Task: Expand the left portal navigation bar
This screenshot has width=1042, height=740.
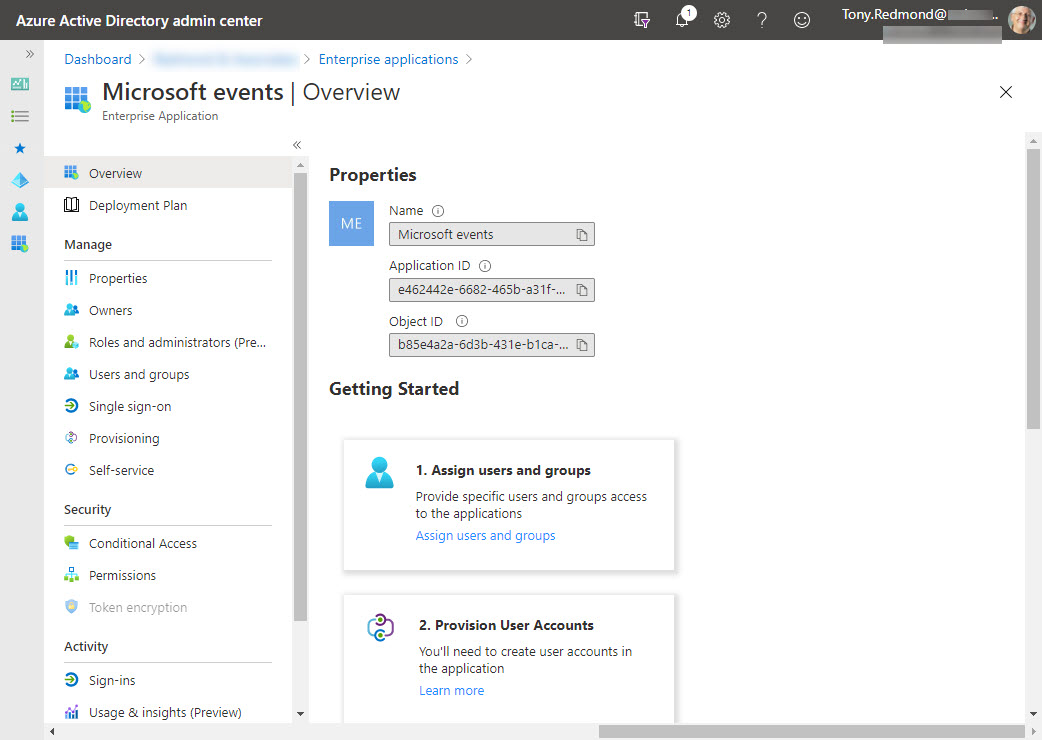Action: coord(29,54)
